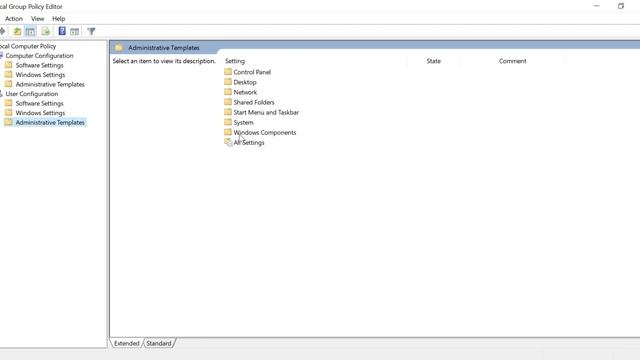Screen dimensions: 640x360
Task: Select the Desktop list entry
Action: (245, 82)
